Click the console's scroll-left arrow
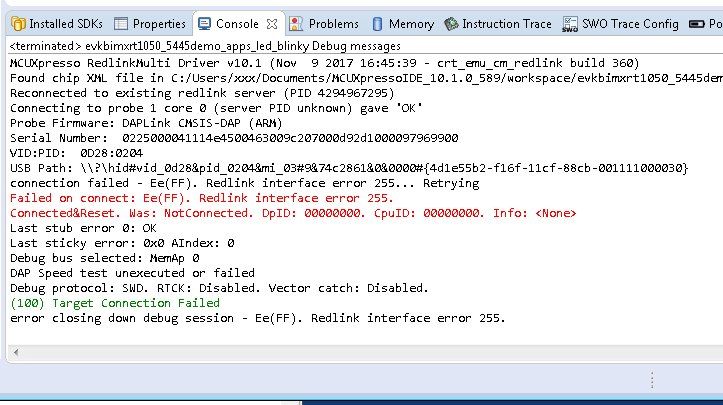The height and width of the screenshot is (405, 723). pyautogui.click(x=15, y=350)
